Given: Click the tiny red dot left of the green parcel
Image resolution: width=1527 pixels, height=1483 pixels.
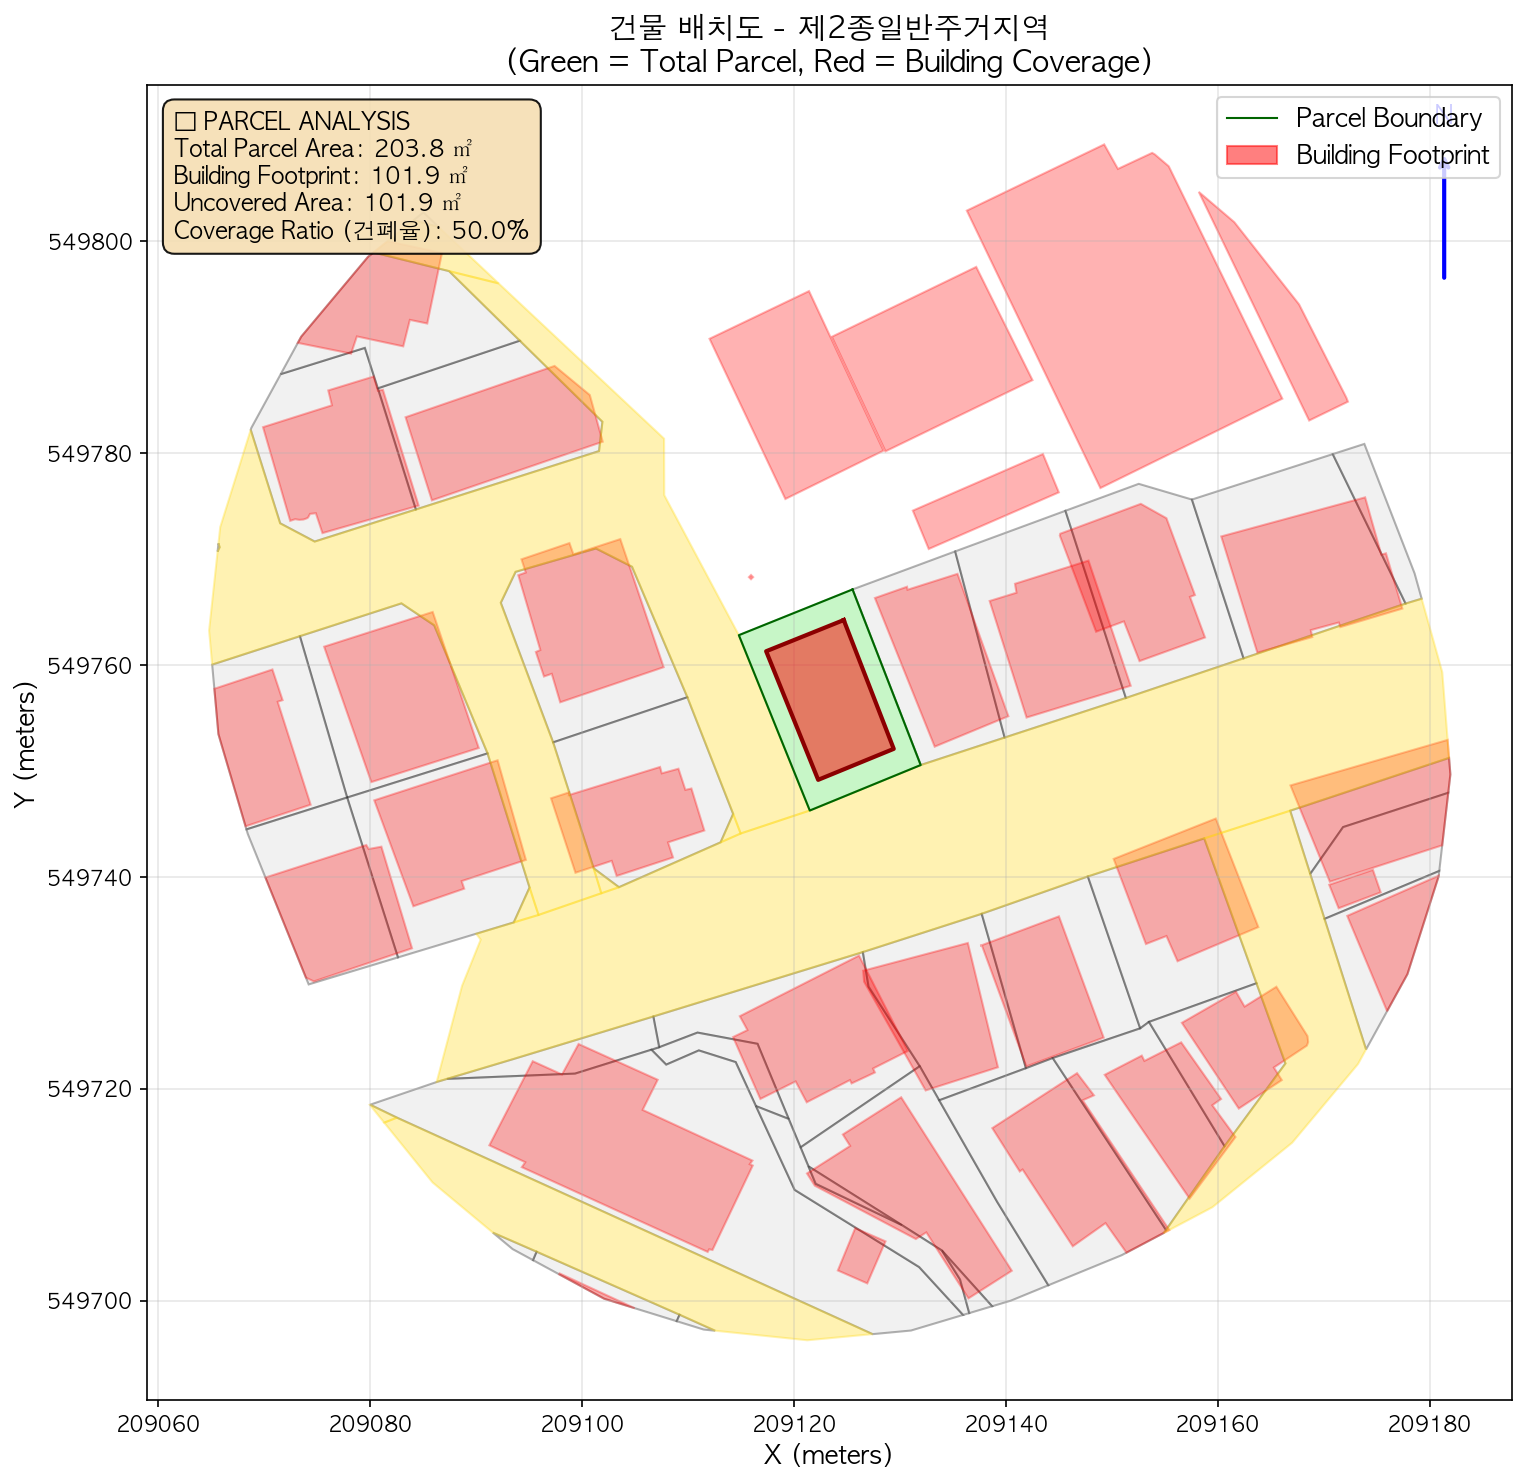Looking at the screenshot, I should pos(751,577).
